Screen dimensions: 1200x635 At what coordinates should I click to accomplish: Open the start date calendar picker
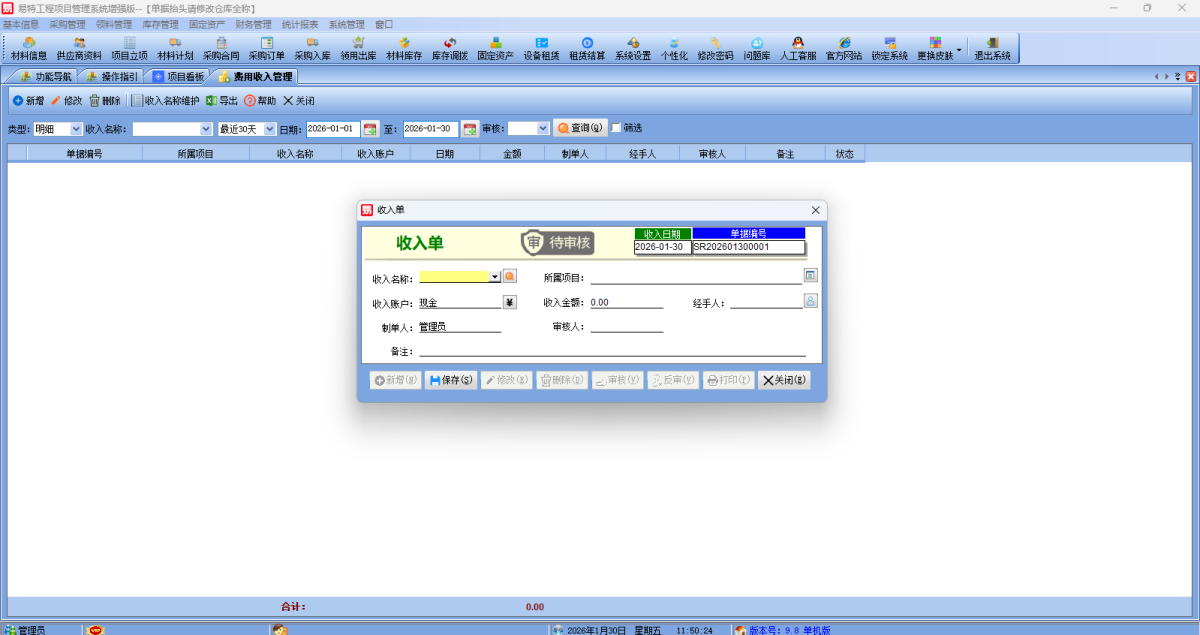pos(370,129)
